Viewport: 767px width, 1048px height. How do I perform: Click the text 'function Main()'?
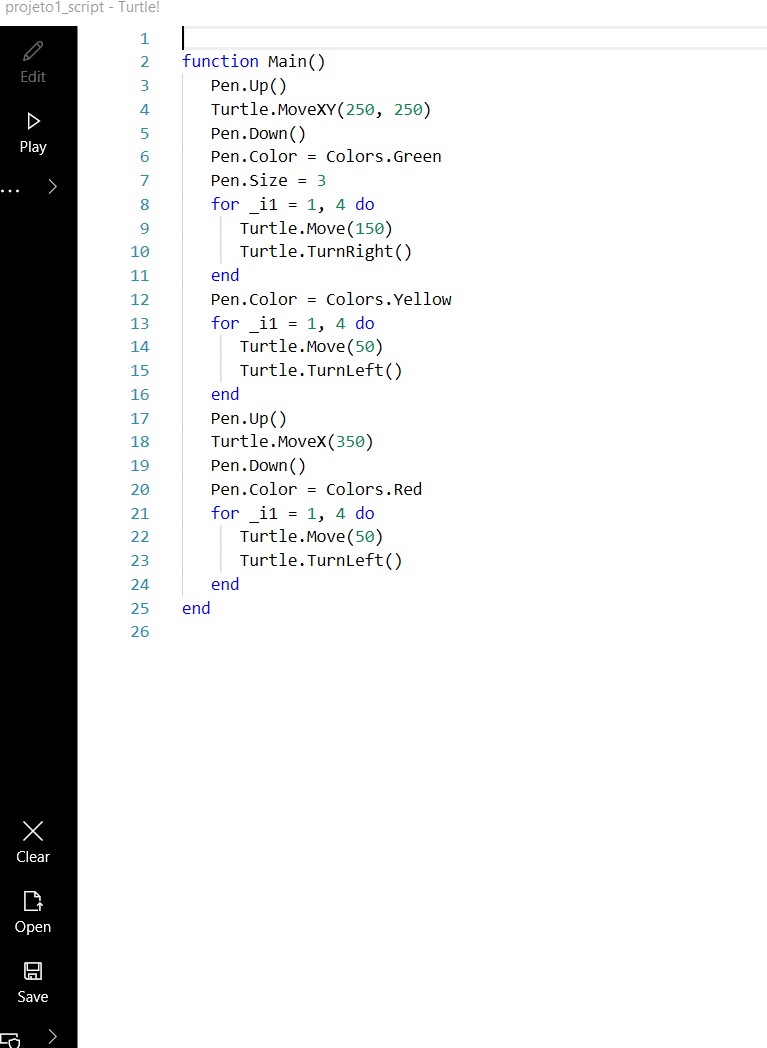[x=253, y=61]
